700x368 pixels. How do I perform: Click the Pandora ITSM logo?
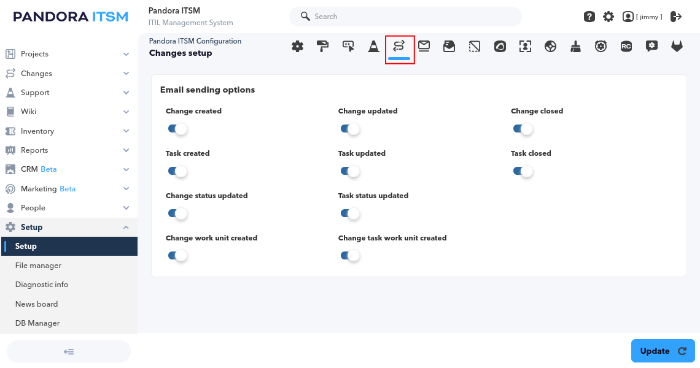click(71, 17)
